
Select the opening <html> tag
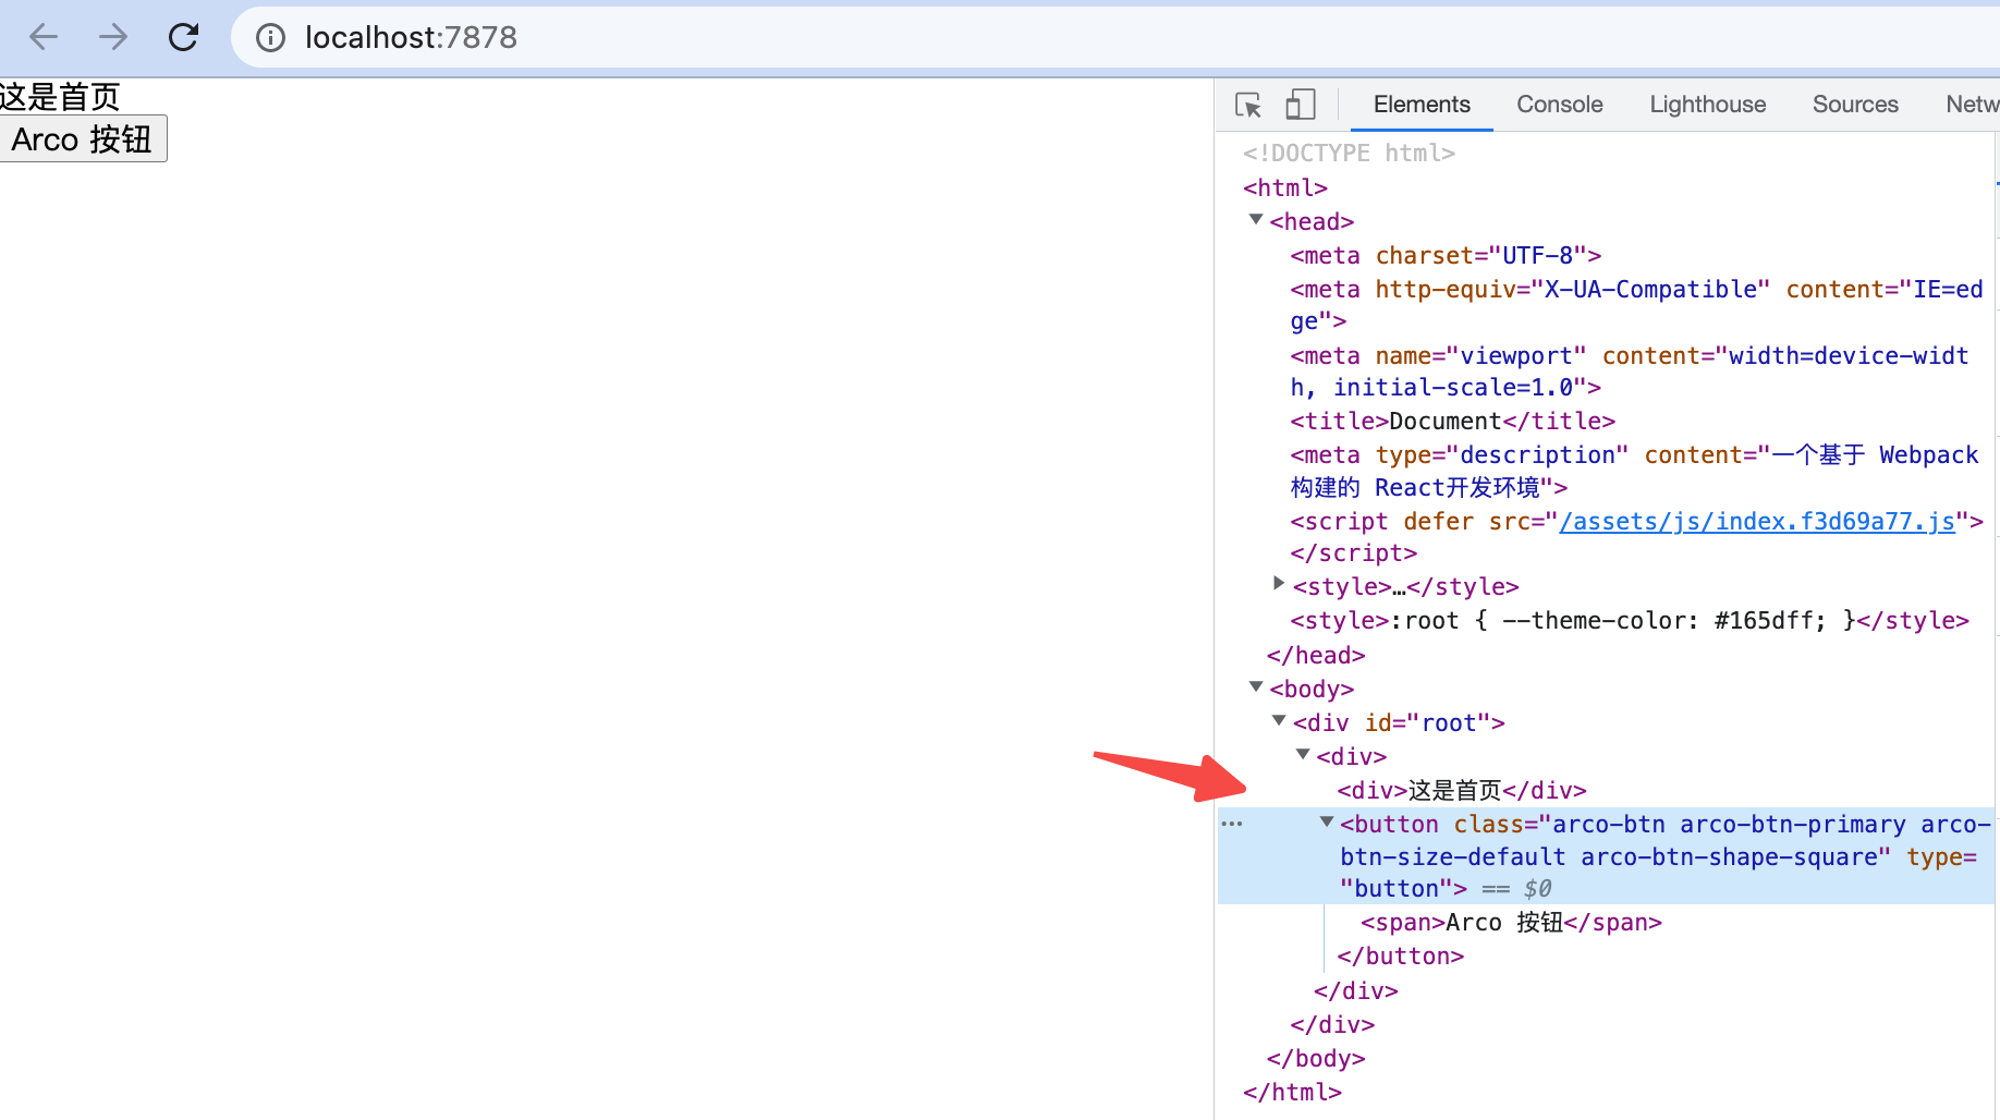point(1285,187)
